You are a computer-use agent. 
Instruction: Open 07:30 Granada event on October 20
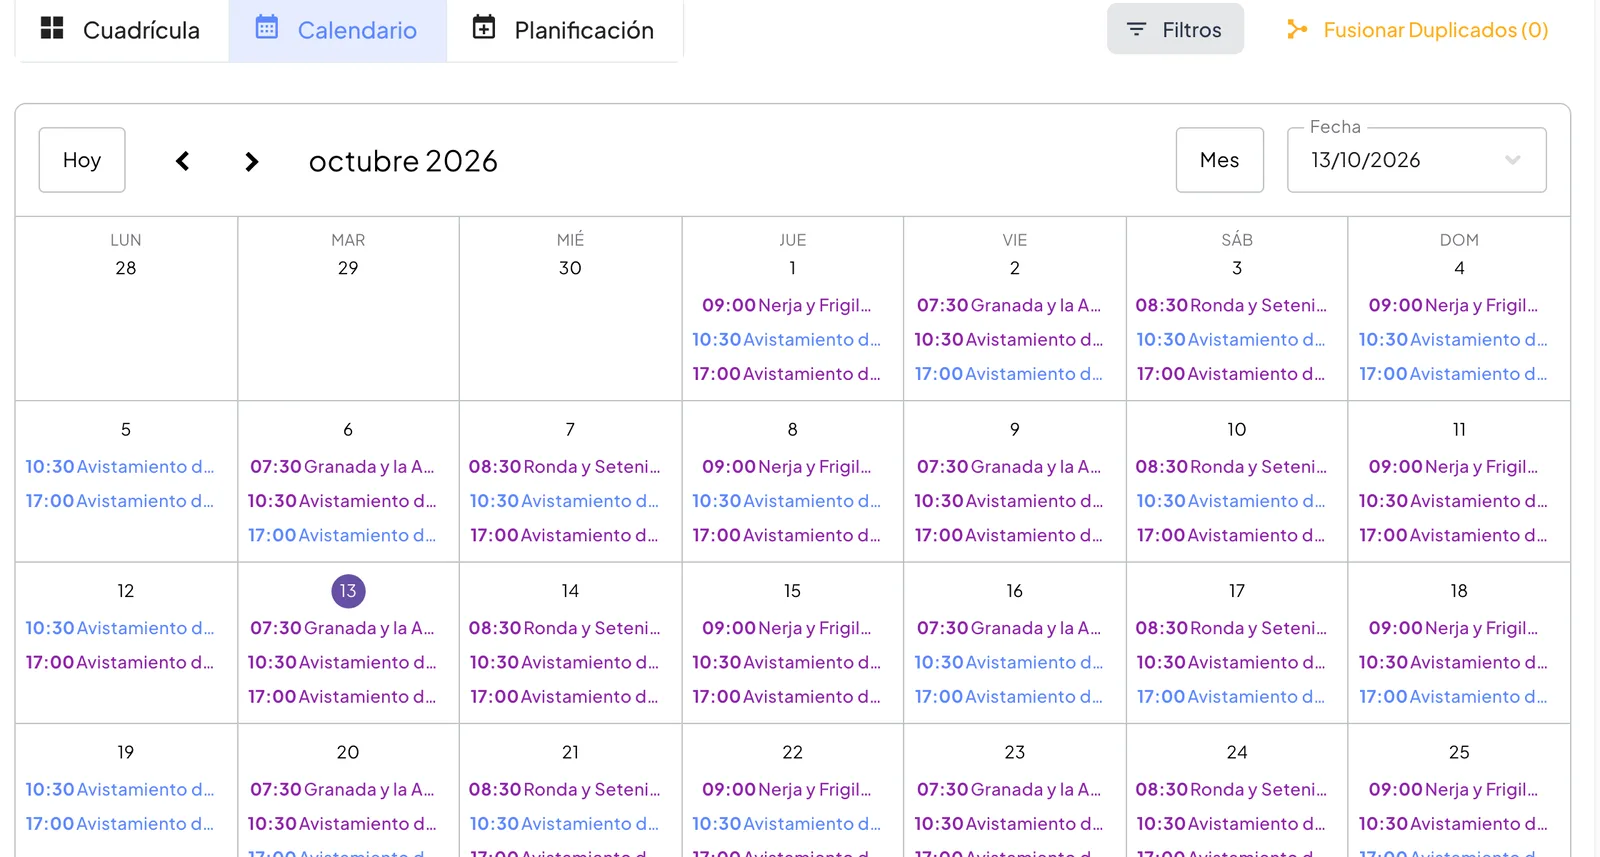(342, 789)
